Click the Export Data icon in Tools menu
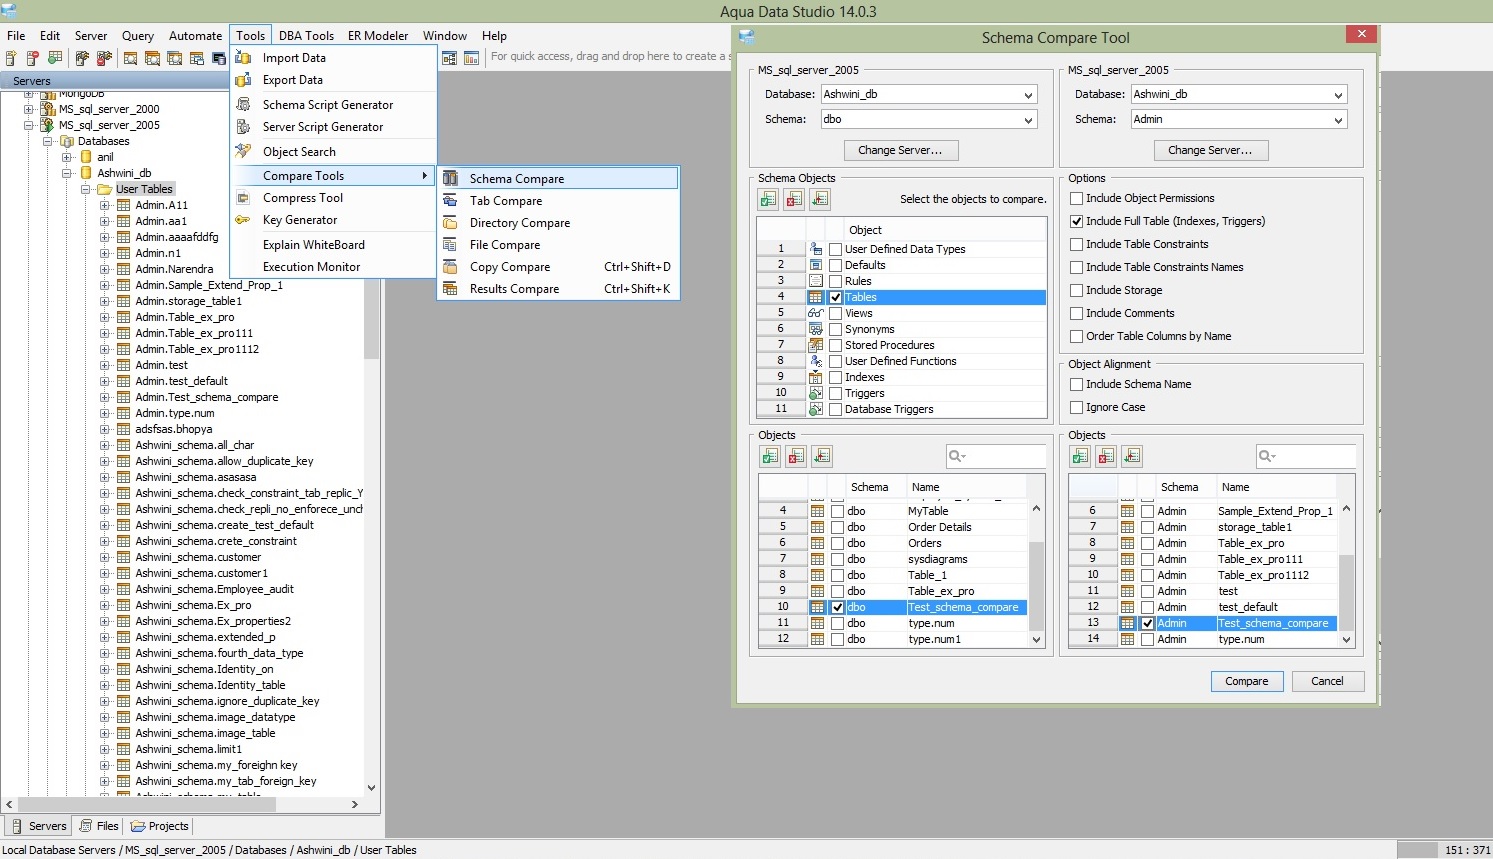 point(243,79)
